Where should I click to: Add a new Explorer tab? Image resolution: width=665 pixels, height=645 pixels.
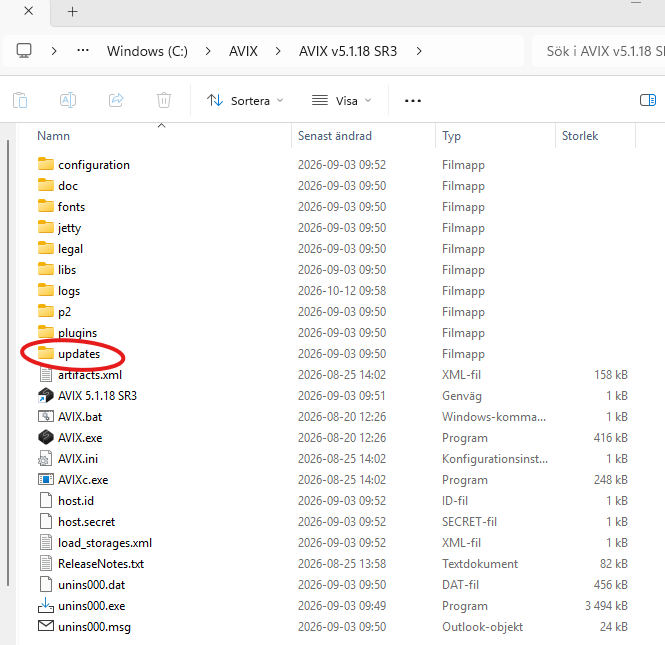click(73, 11)
